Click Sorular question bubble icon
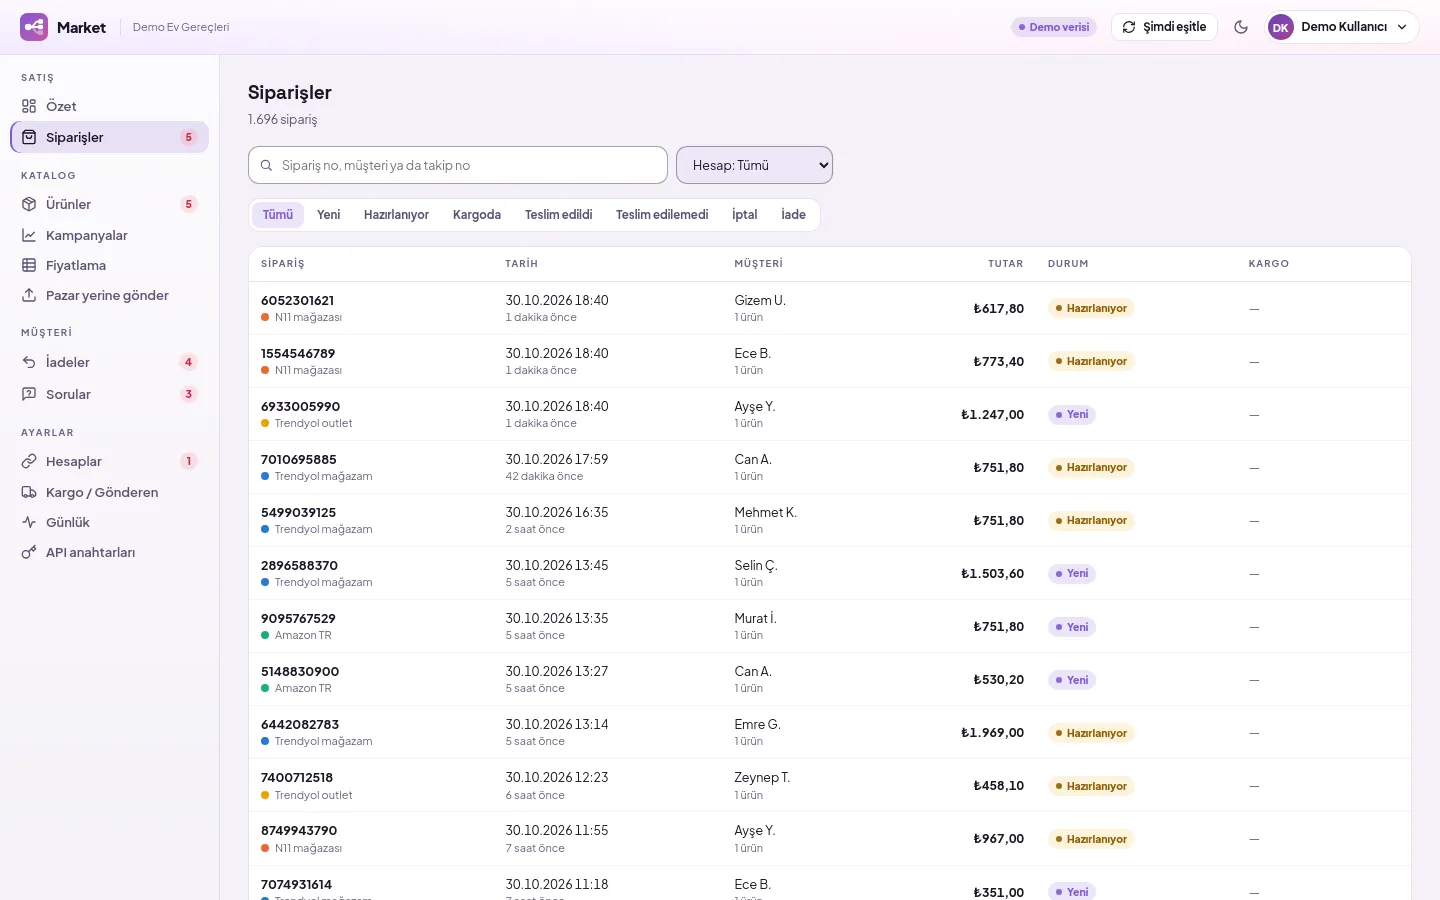The image size is (1440, 900). 29,394
